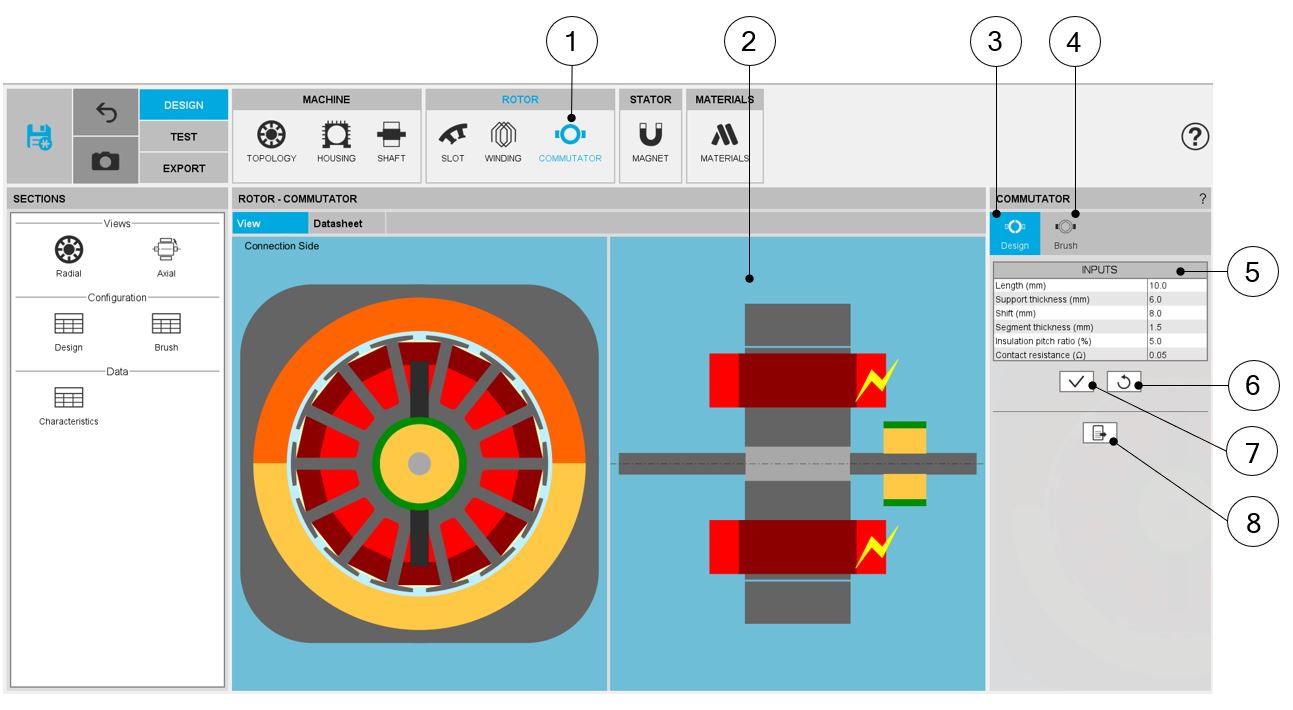Switch to the EXPORT mode tab
This screenshot has width=1293, height=710.
click(184, 168)
